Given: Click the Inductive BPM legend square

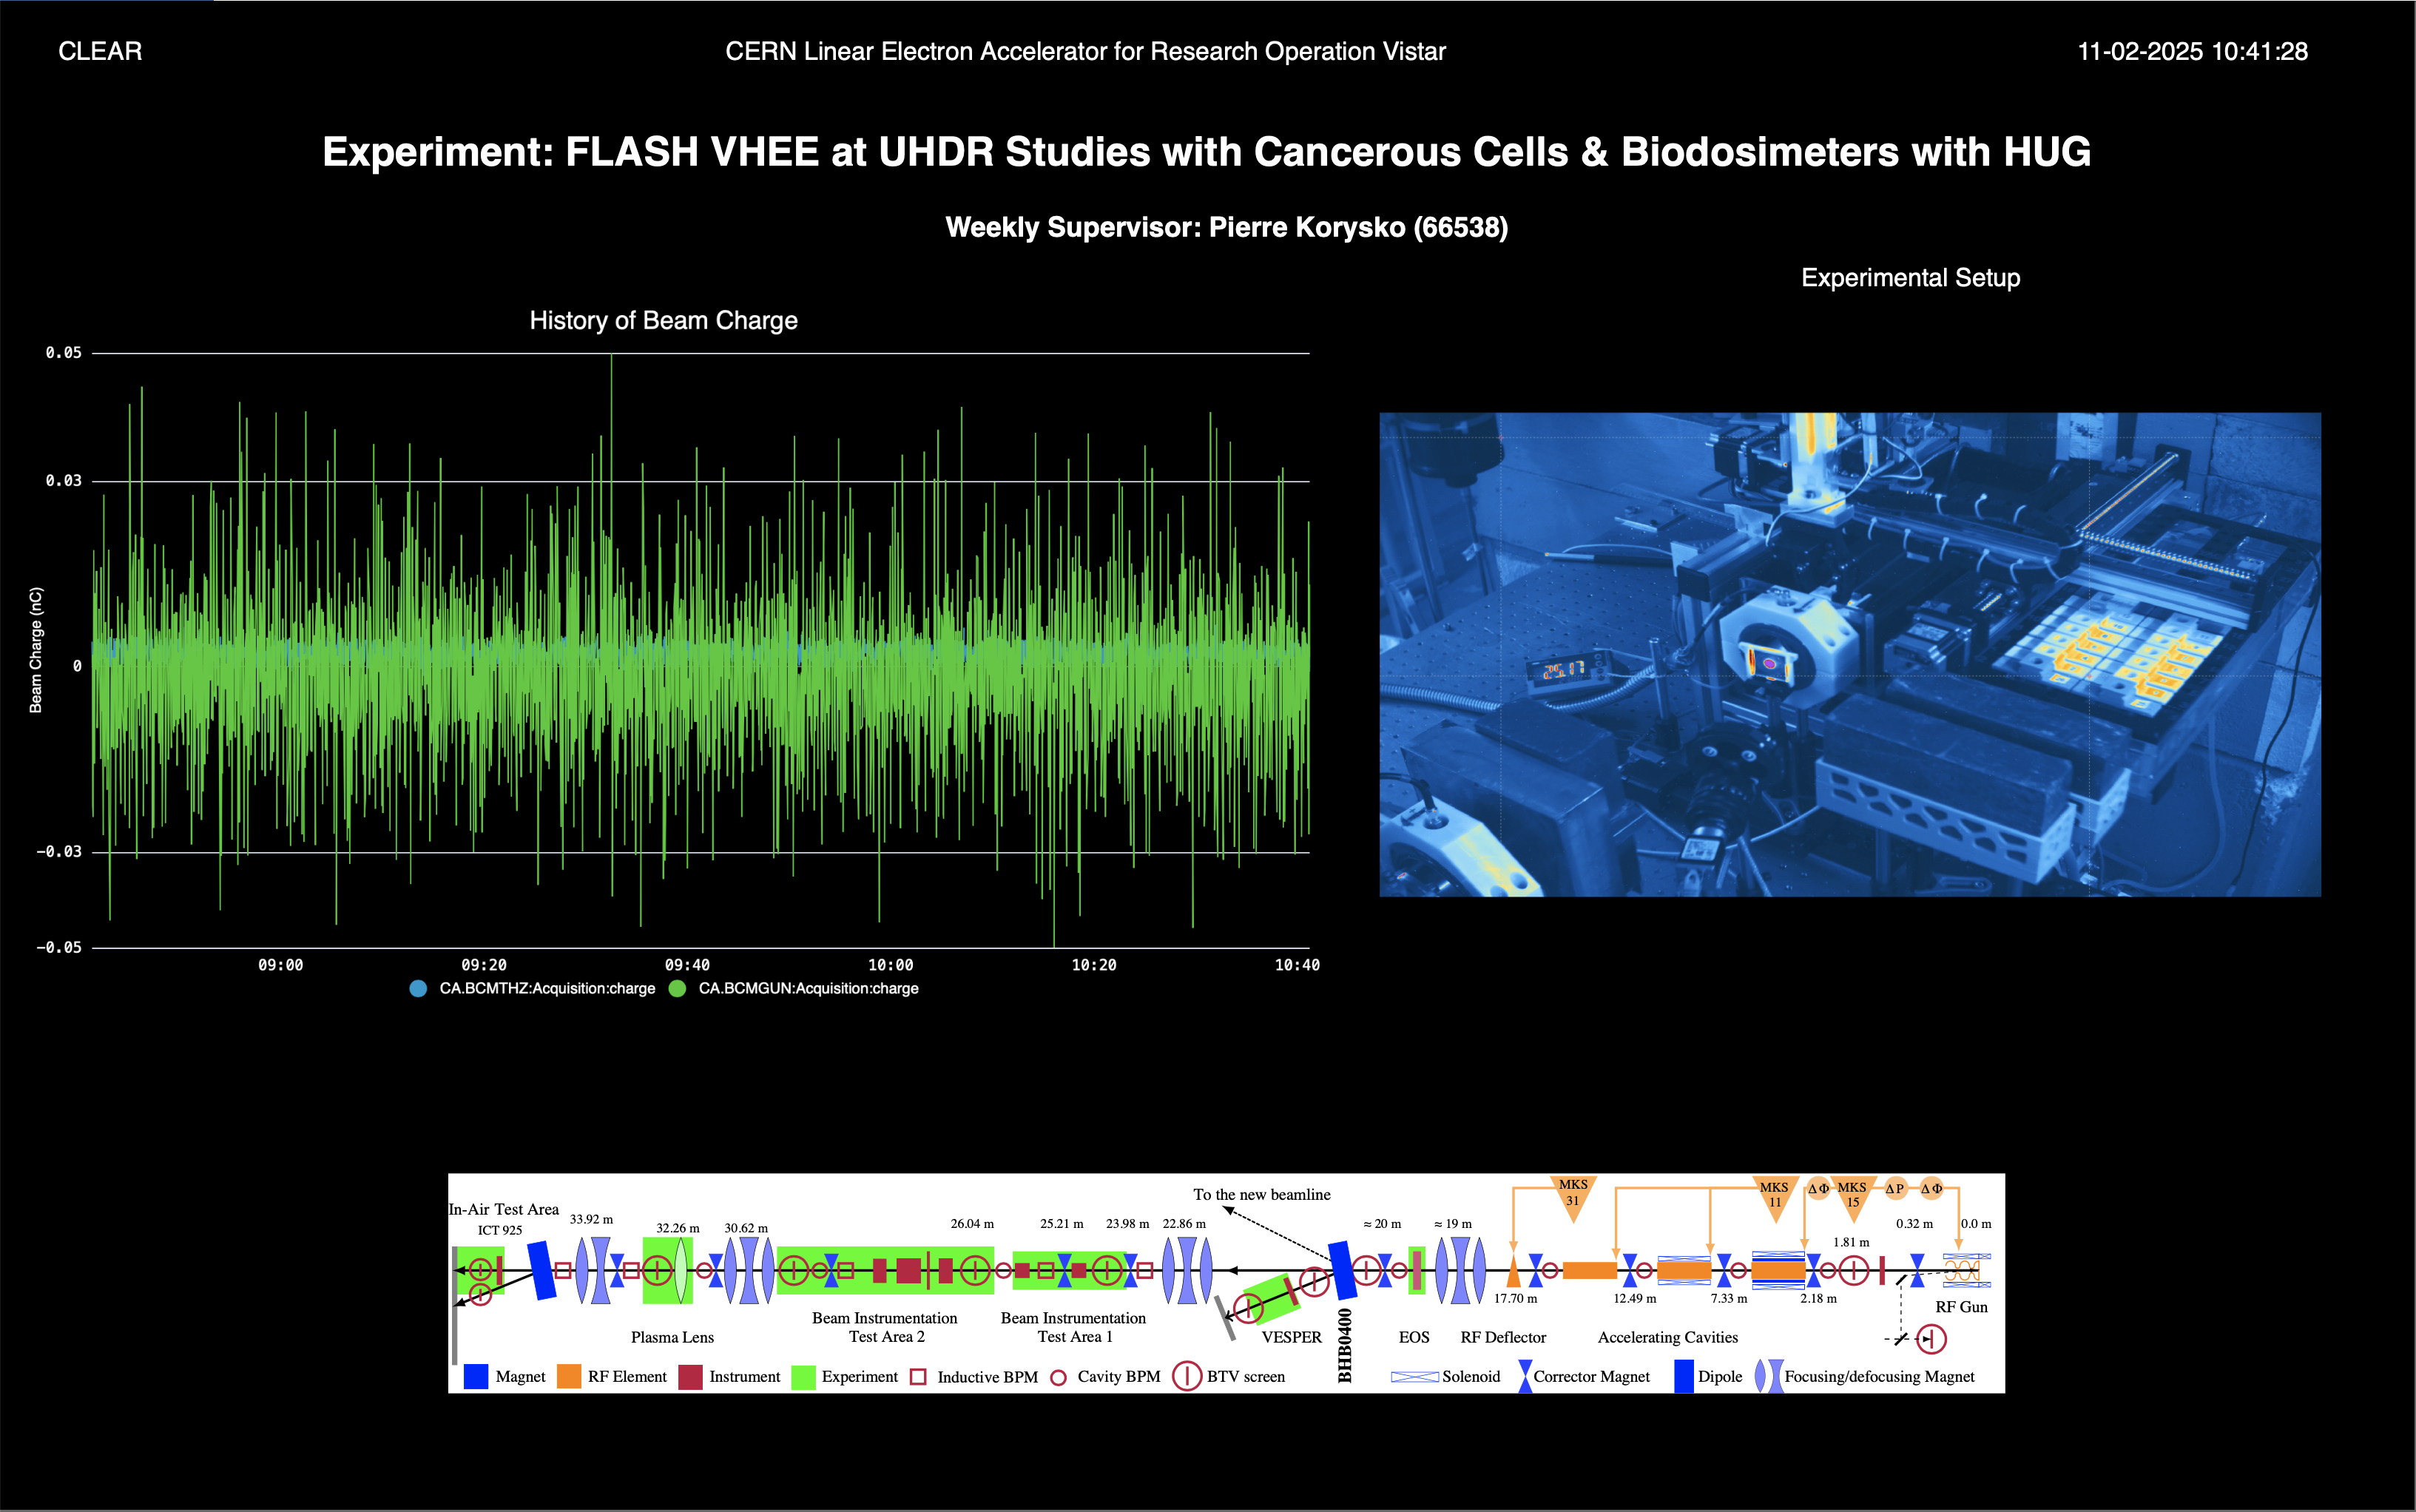Looking at the screenshot, I should [918, 1377].
